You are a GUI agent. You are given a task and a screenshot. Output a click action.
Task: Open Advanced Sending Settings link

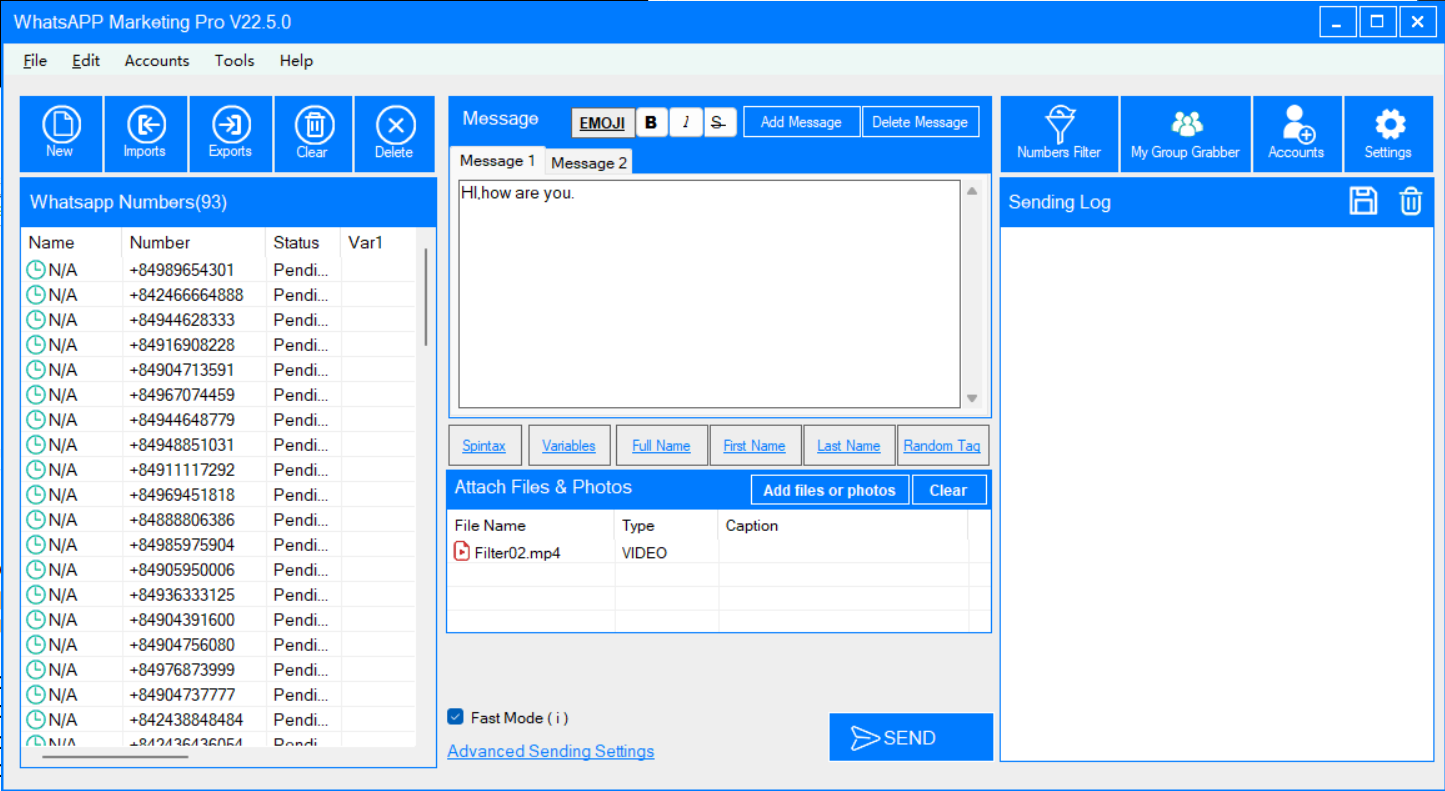pos(550,751)
